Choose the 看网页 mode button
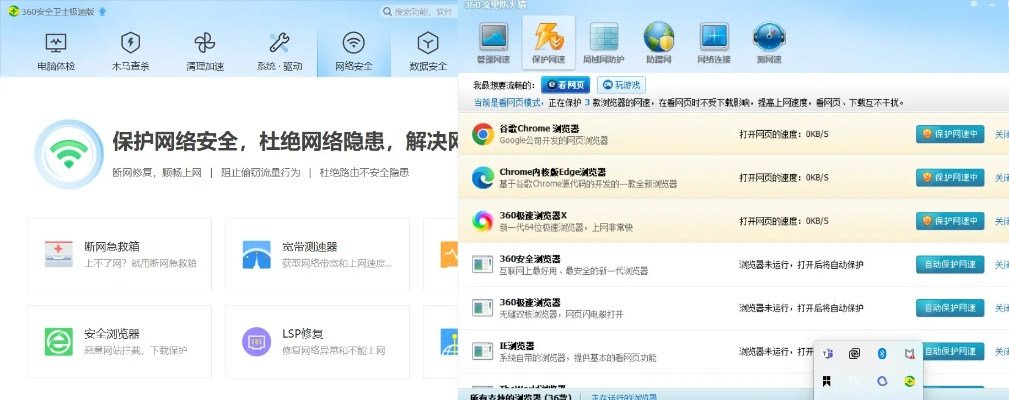The width and height of the screenshot is (1009, 400). point(565,85)
